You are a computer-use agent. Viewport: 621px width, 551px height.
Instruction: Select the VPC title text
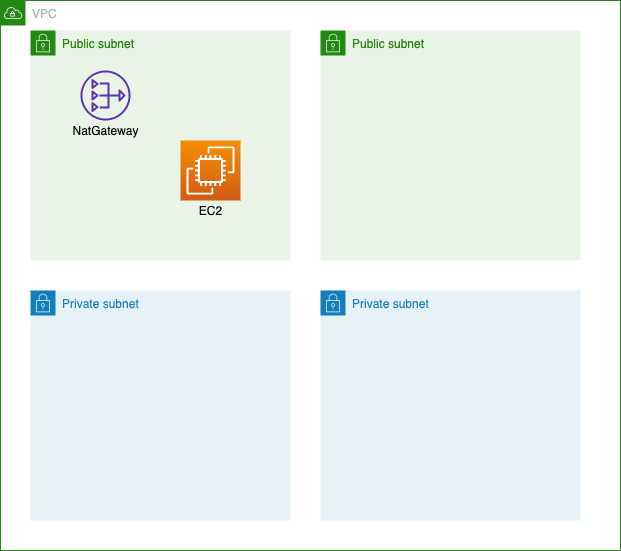[44, 13]
